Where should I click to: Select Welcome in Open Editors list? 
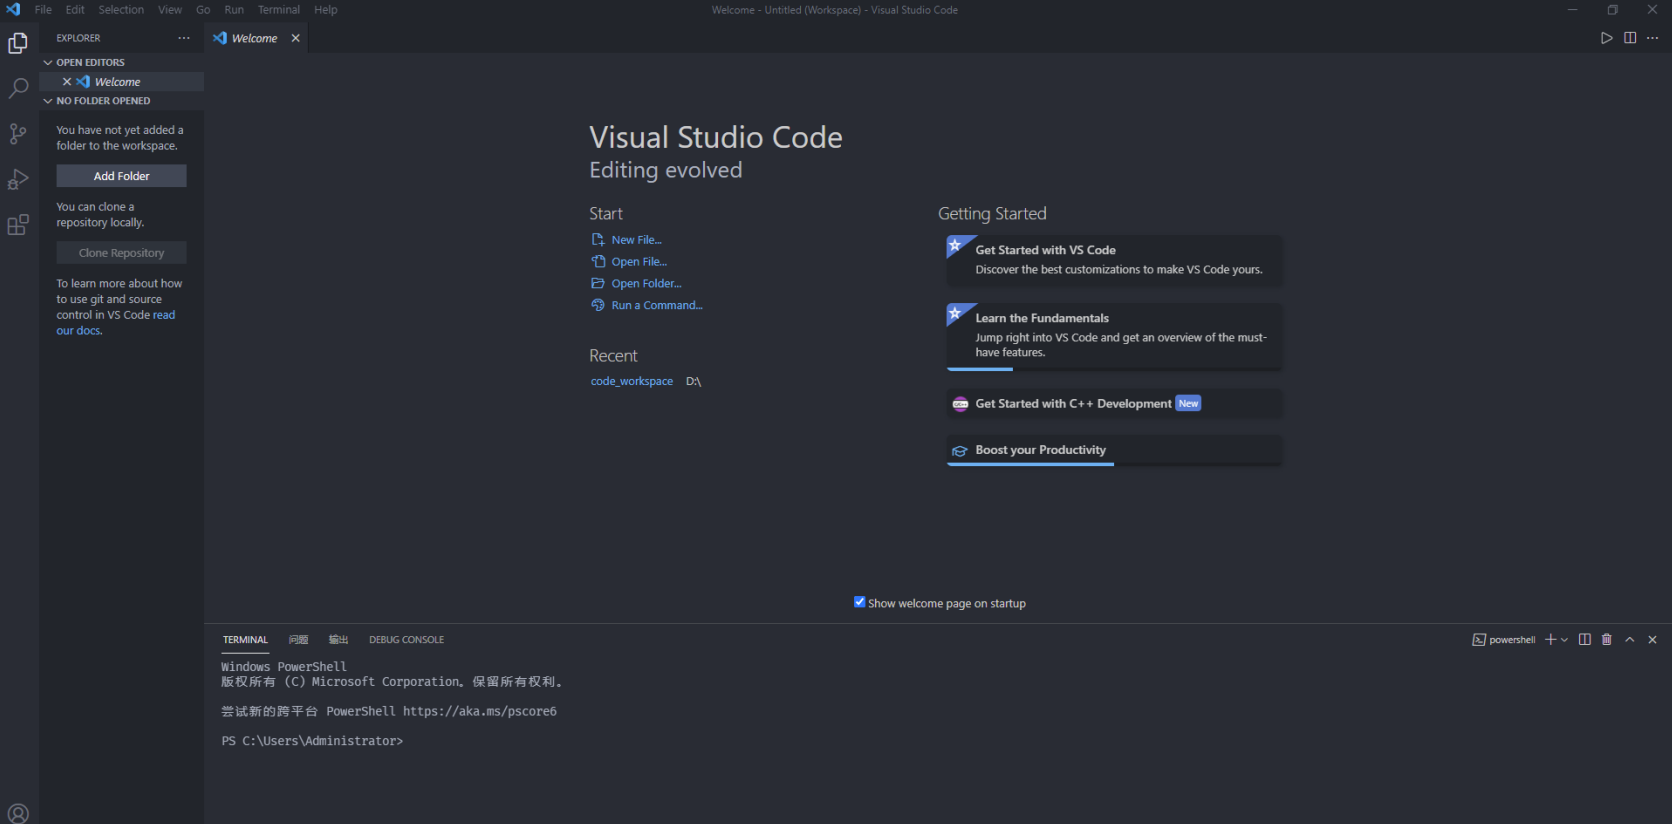tap(121, 82)
